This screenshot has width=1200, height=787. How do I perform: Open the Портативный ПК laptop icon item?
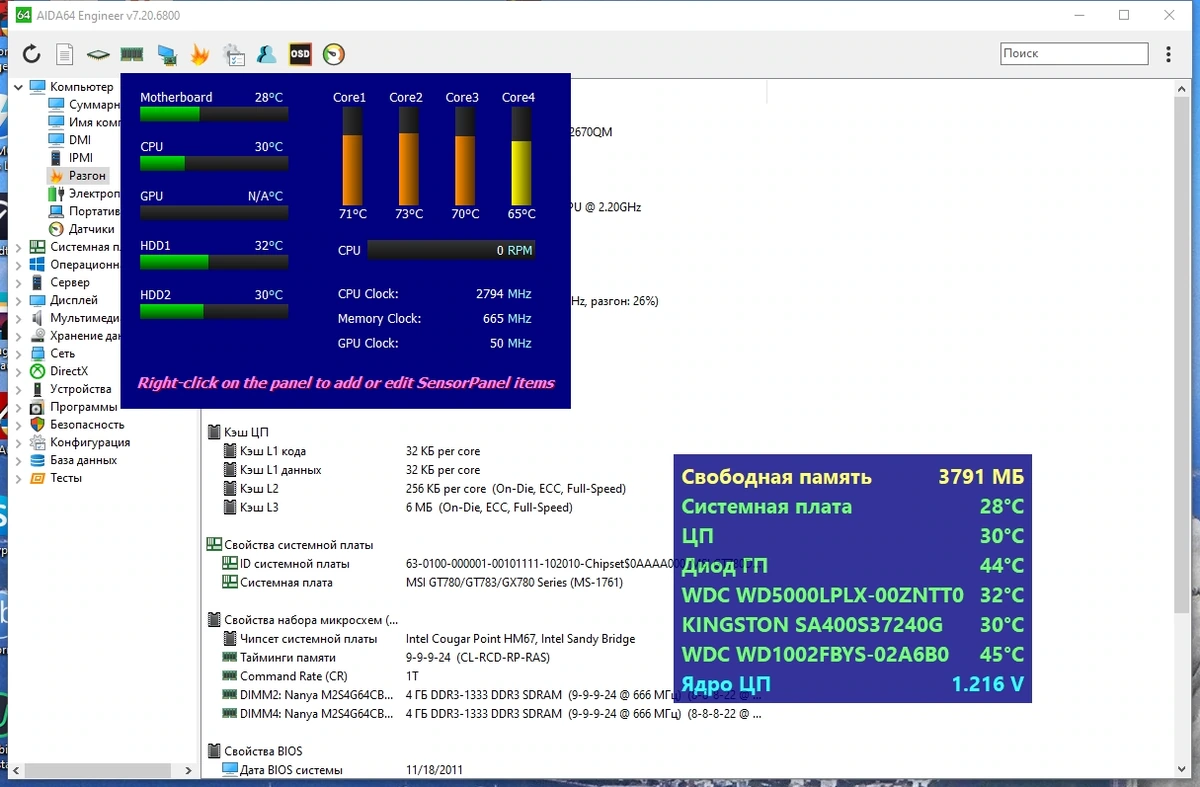(x=56, y=211)
